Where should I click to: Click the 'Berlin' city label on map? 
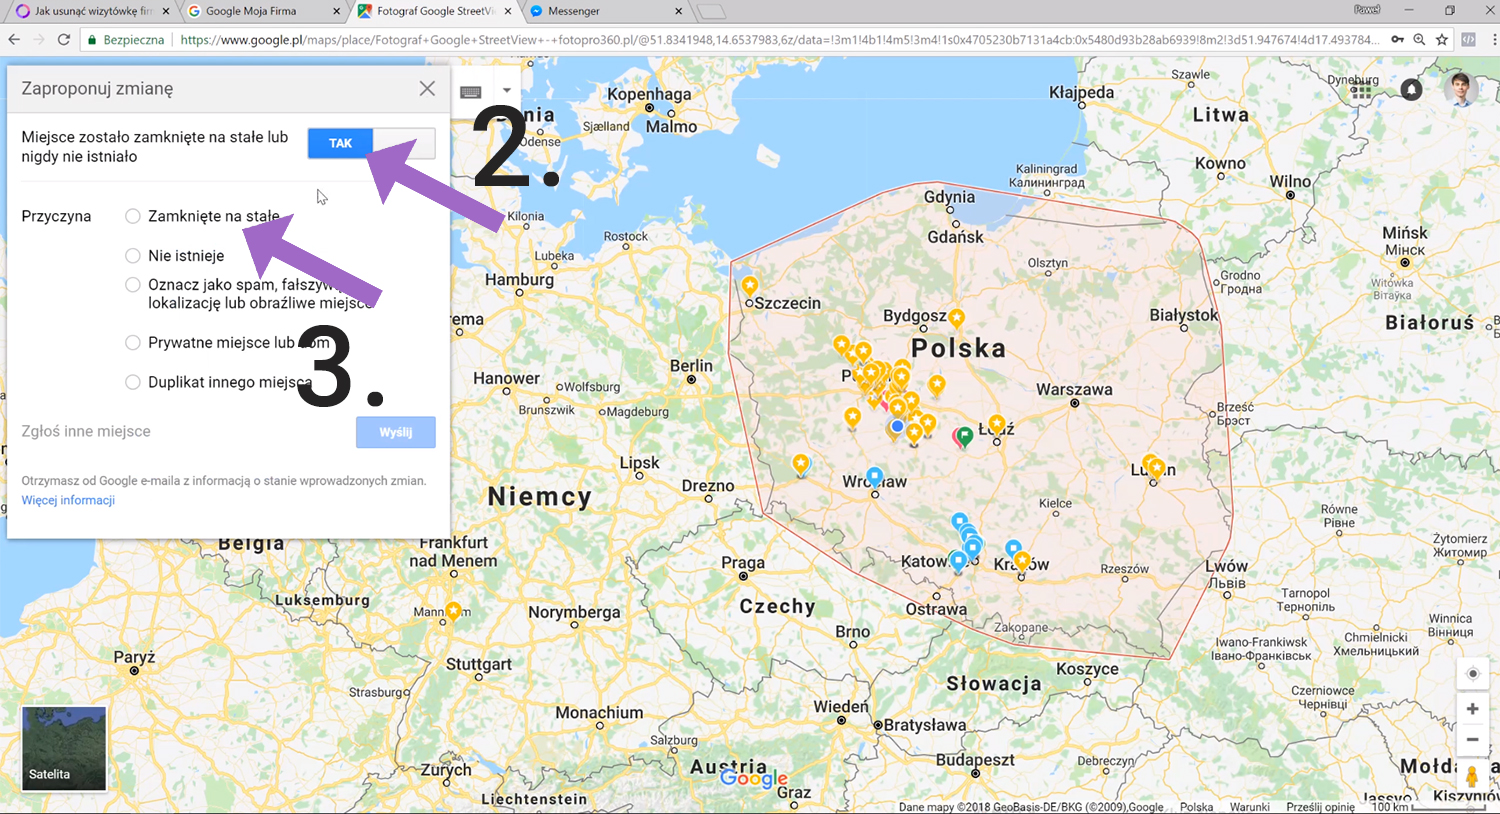tap(691, 365)
